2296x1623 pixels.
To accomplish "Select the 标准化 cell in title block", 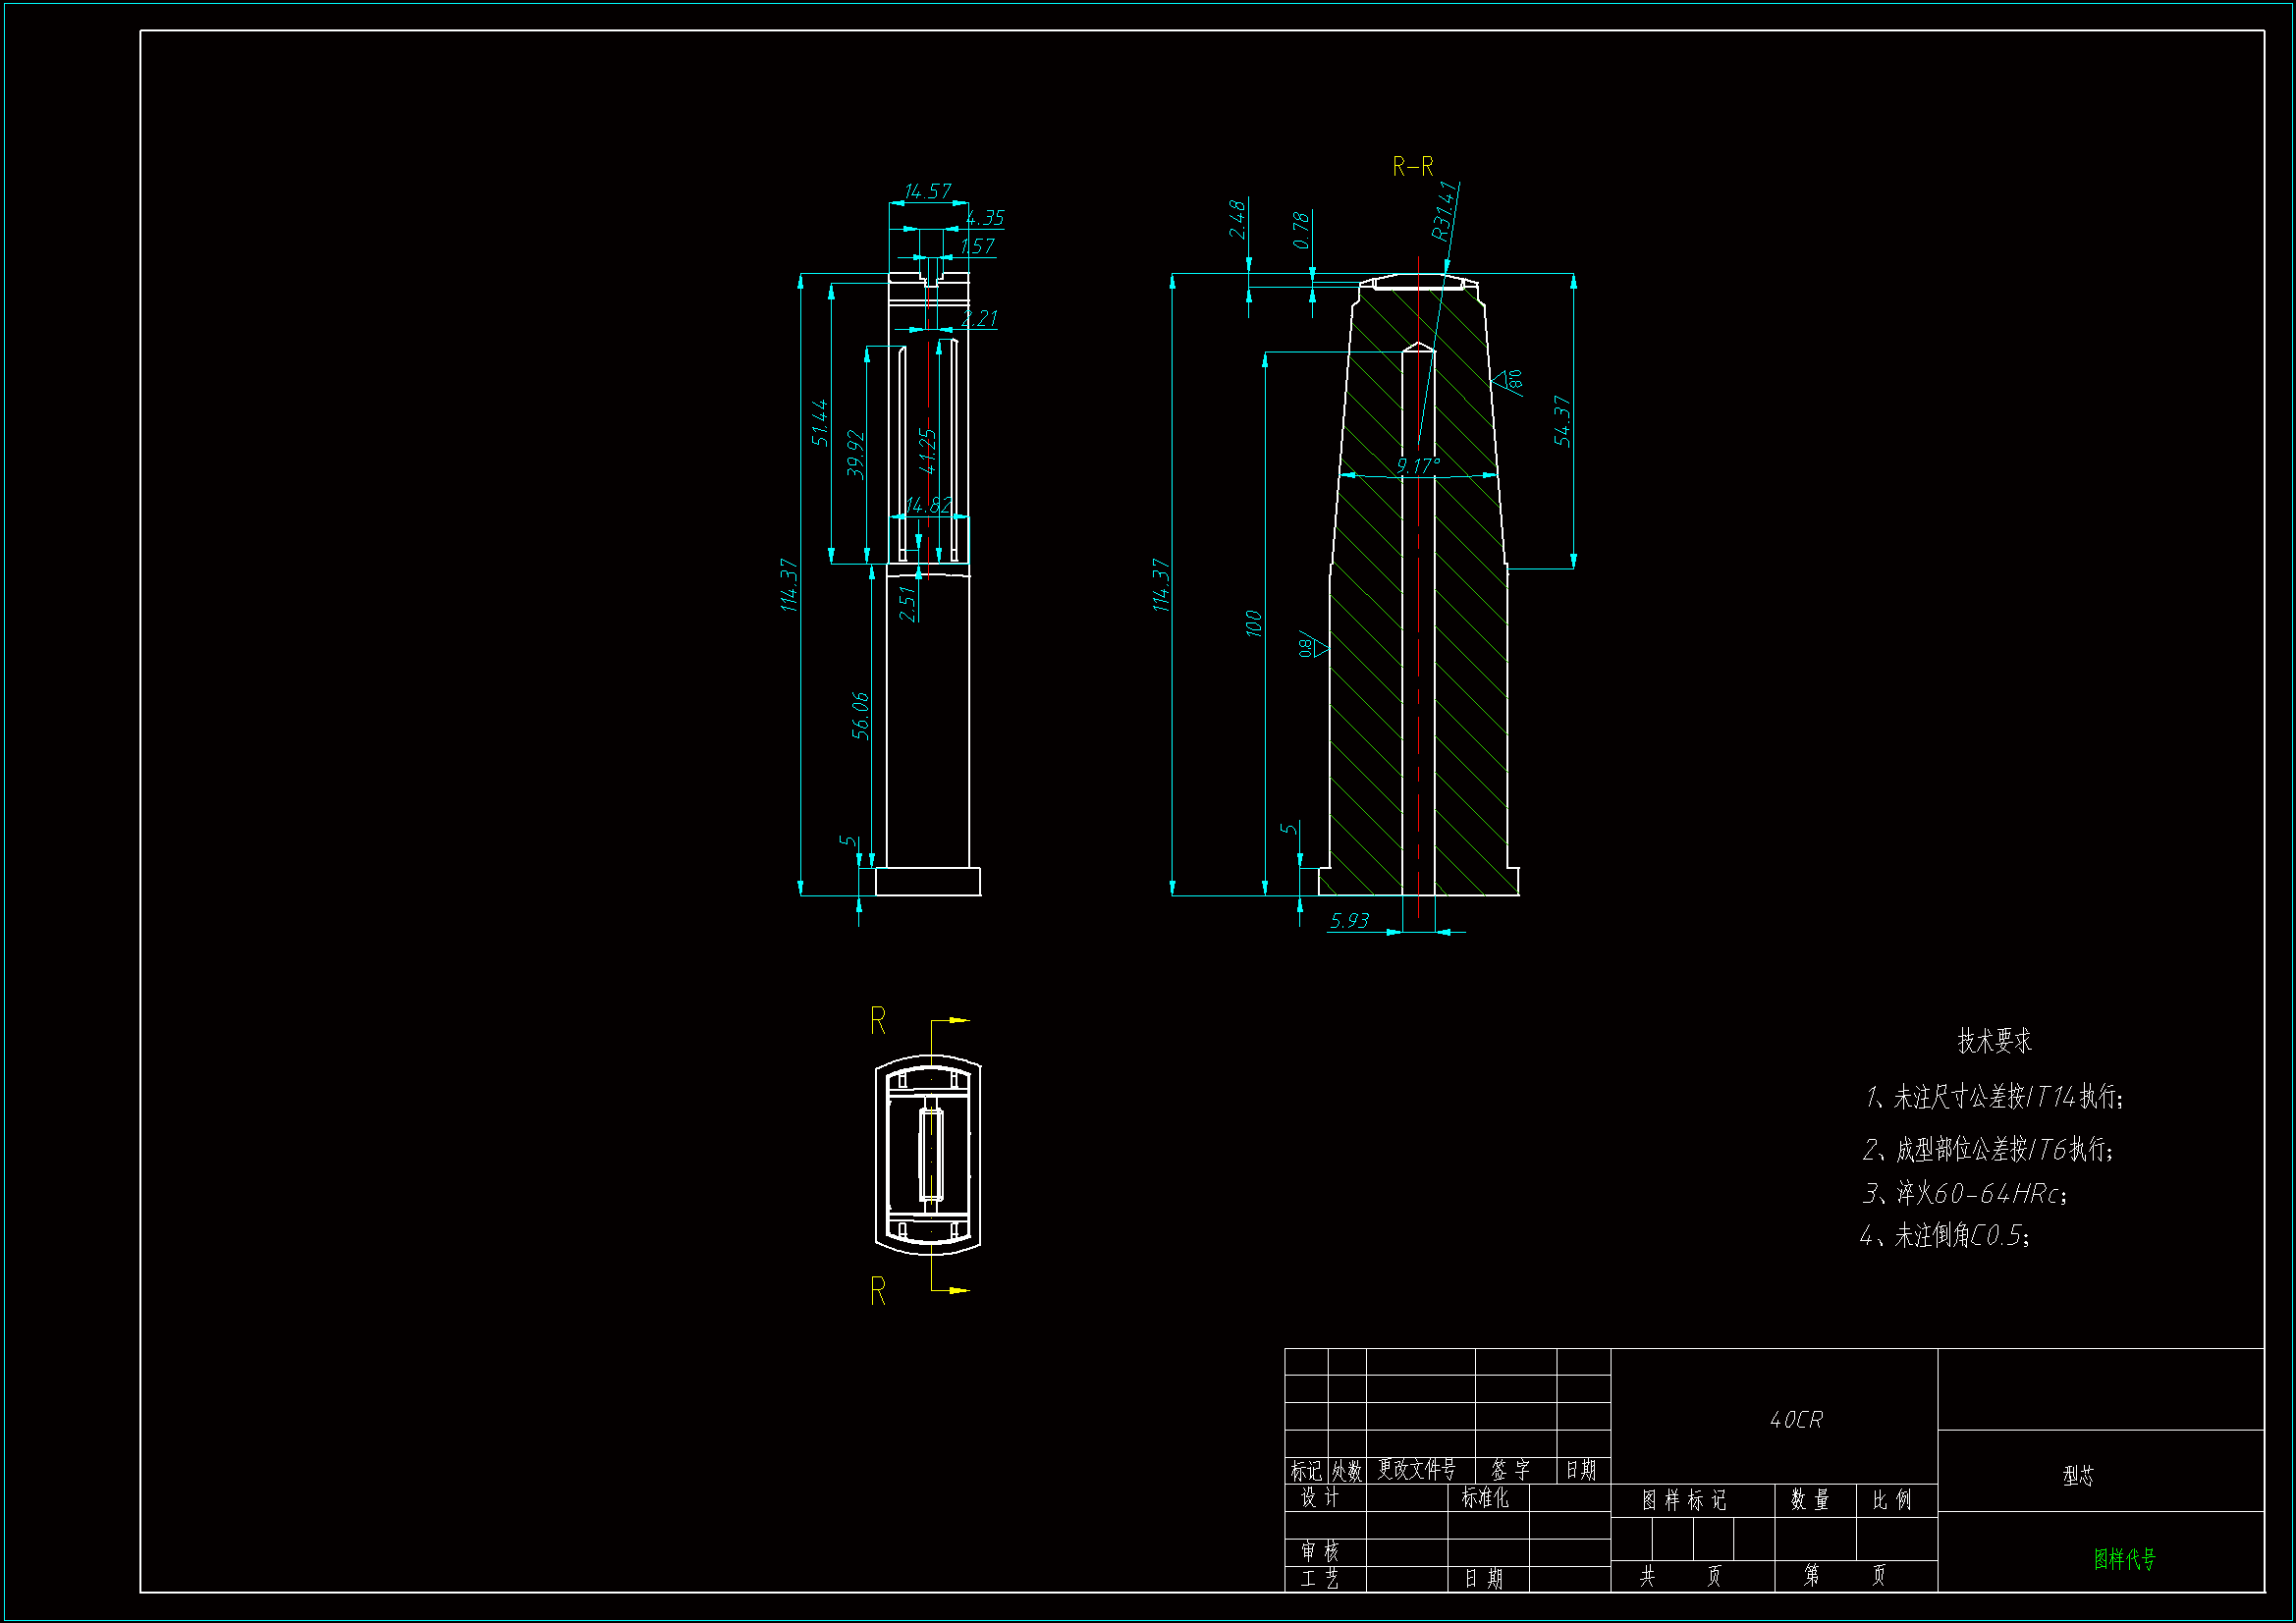I will [x=1485, y=1497].
